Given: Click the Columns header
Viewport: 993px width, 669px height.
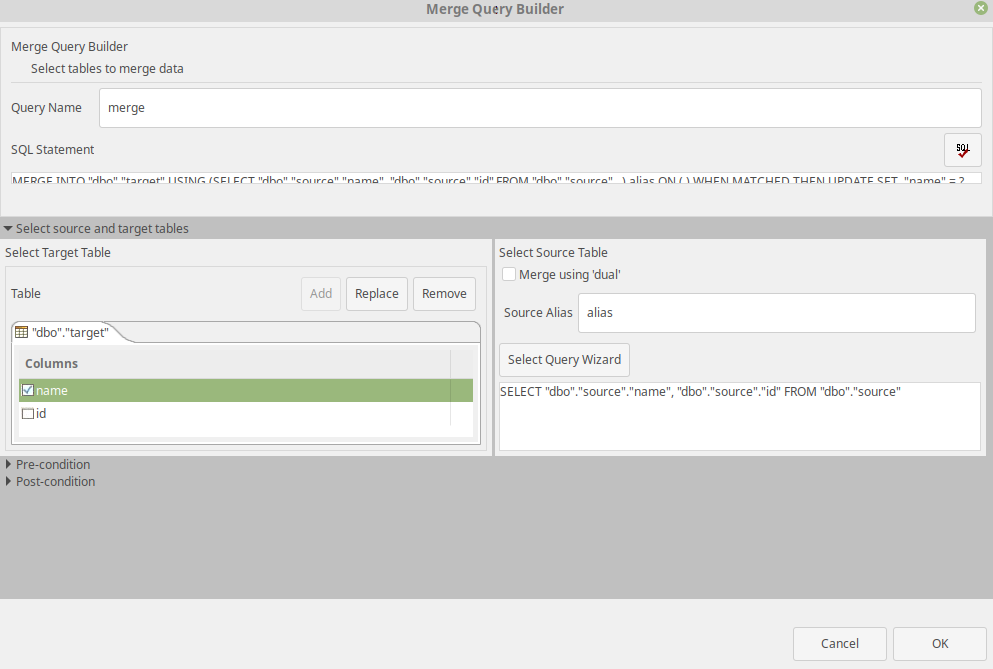Looking at the screenshot, I should click(52, 363).
